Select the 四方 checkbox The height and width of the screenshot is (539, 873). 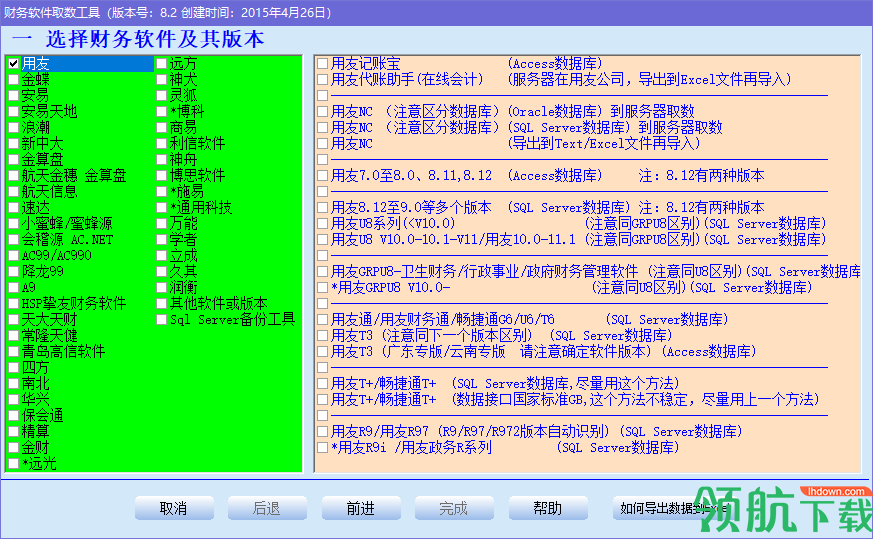click(14, 368)
